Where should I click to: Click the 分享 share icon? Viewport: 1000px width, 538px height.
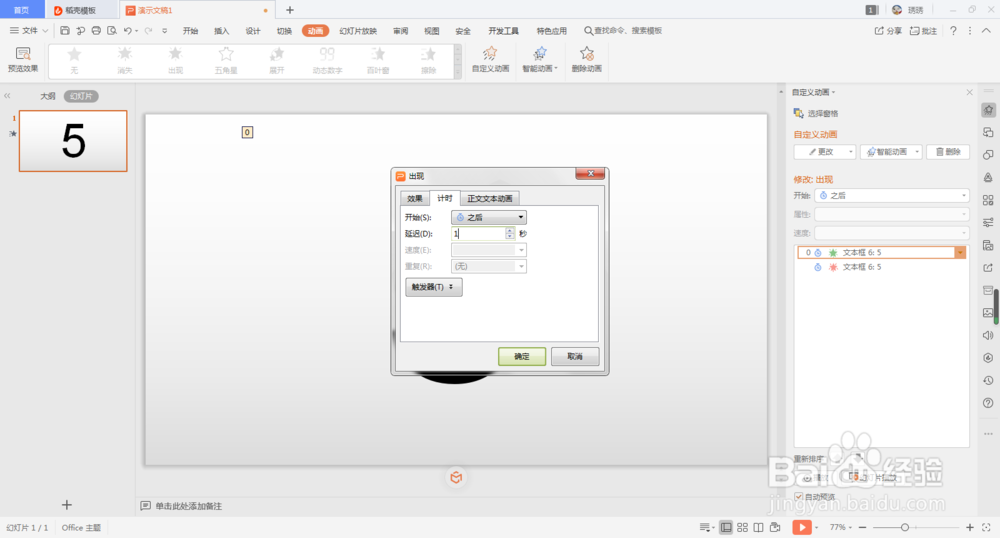(879, 31)
